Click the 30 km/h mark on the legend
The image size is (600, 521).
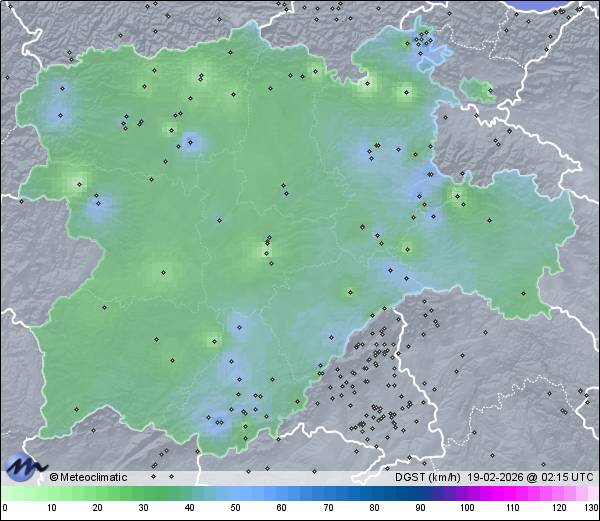(144, 508)
